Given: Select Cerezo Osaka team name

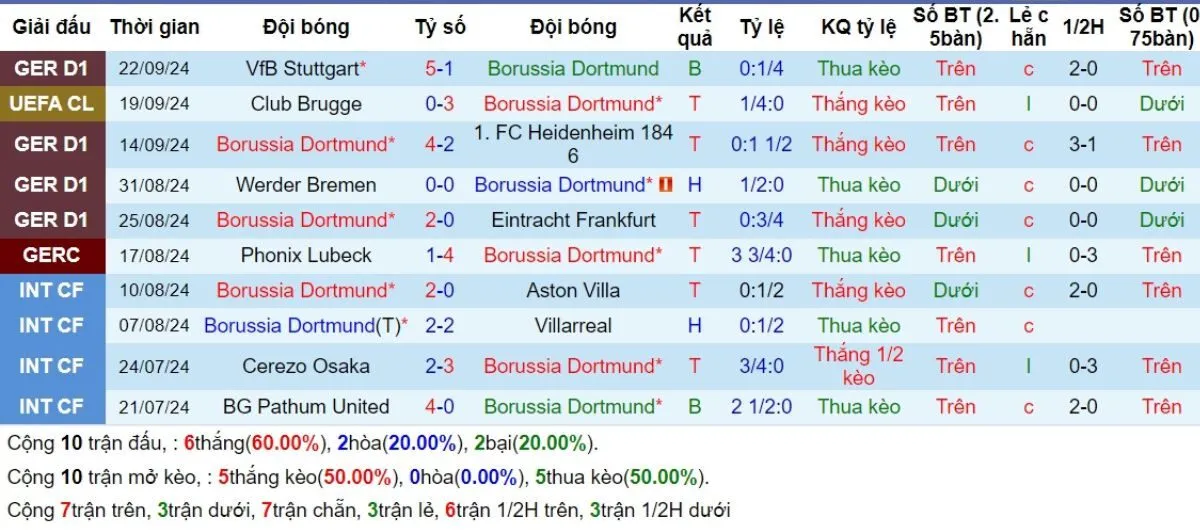Looking at the screenshot, I should click(306, 366).
